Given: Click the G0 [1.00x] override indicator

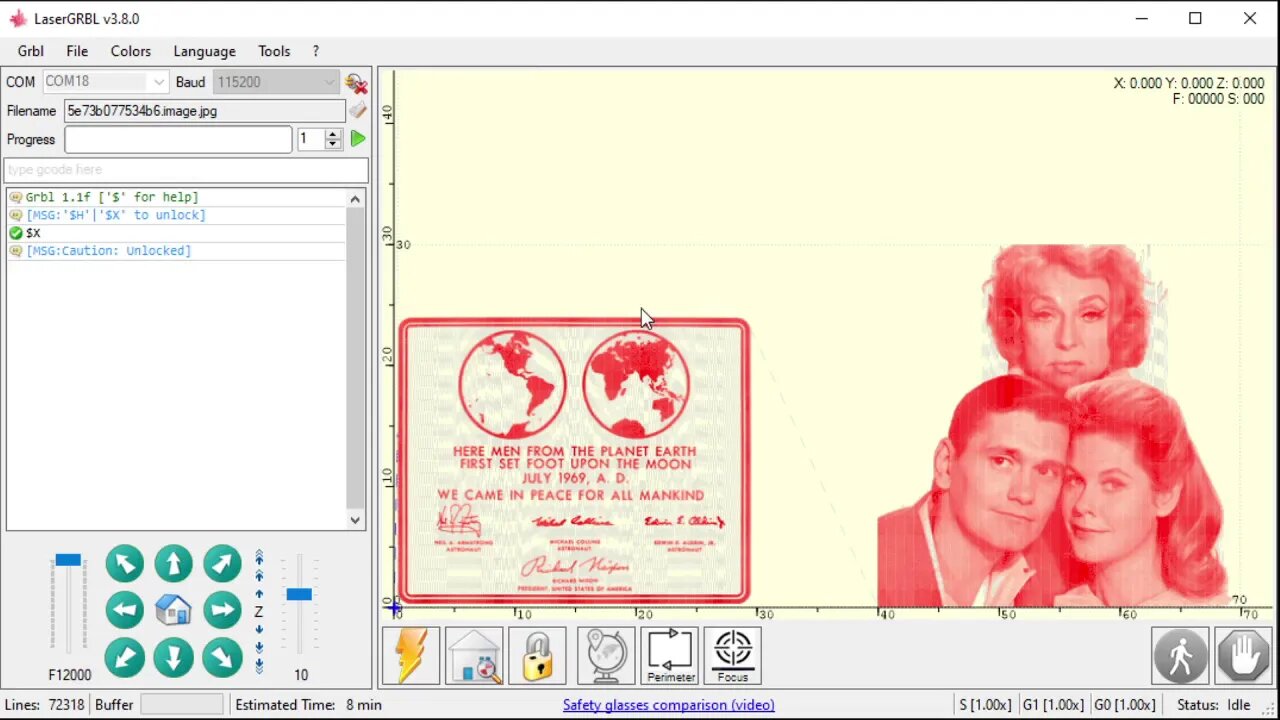Looking at the screenshot, I should (1125, 705).
